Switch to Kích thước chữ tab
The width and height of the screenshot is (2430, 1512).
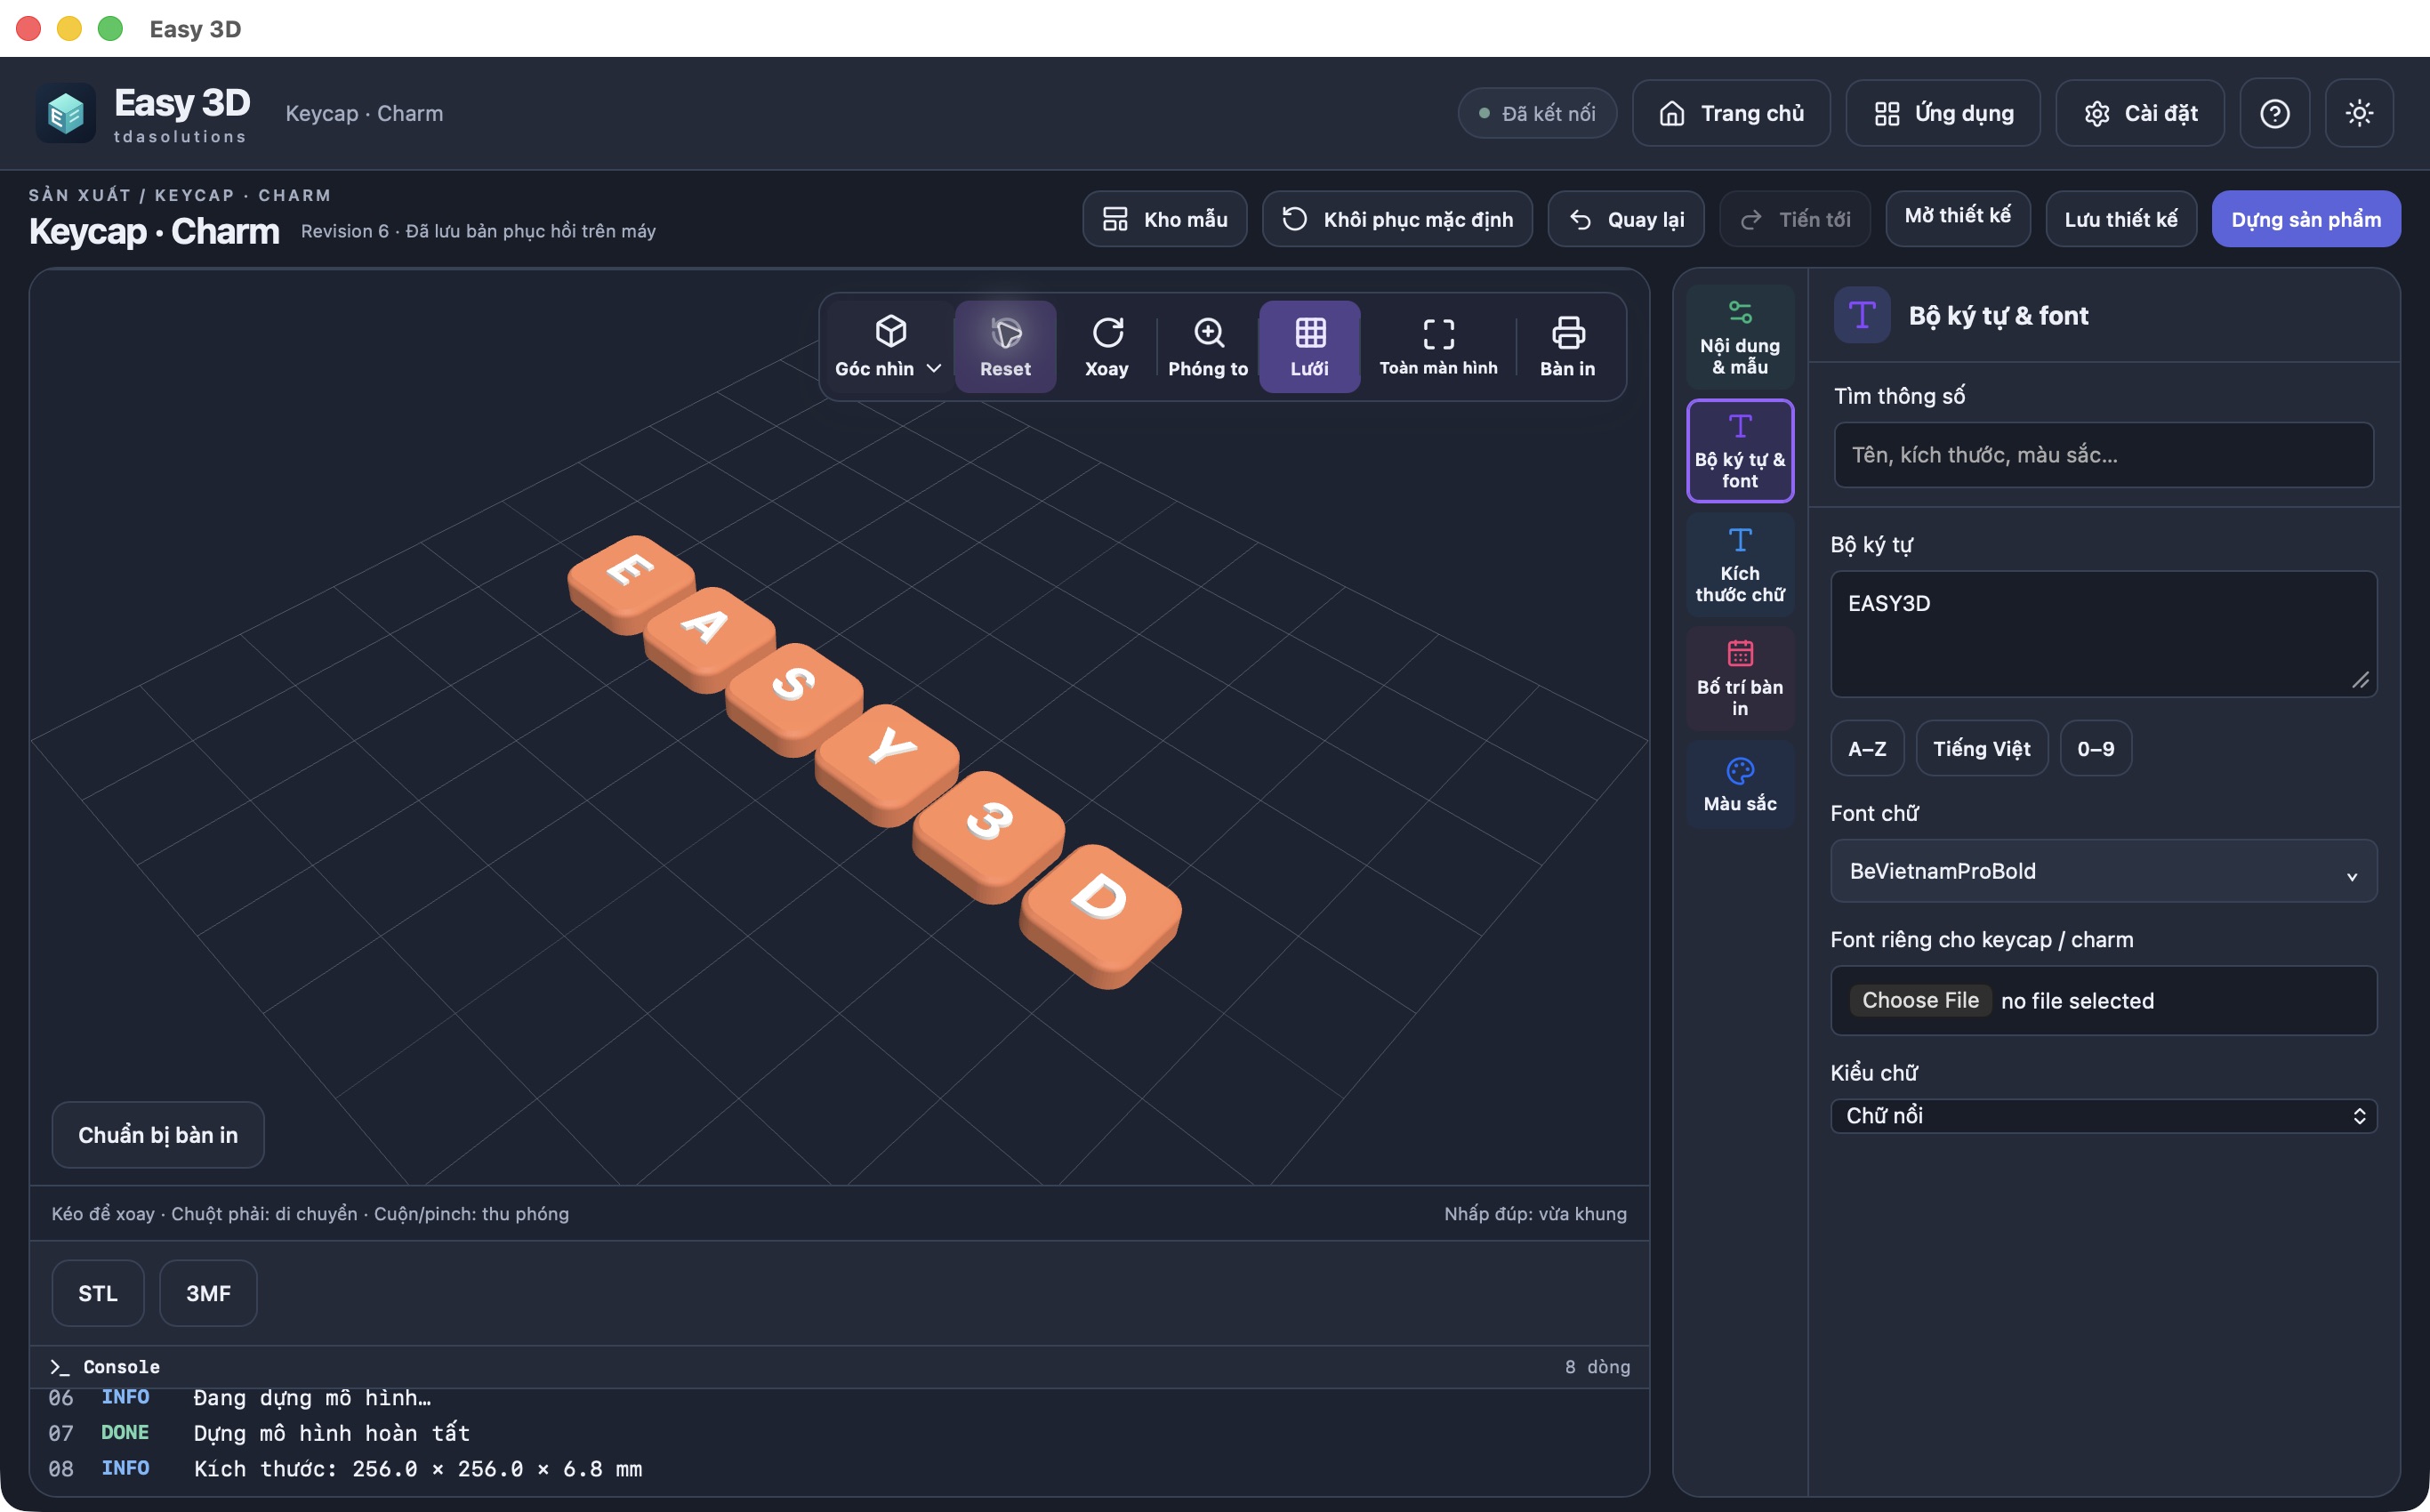pos(1740,565)
